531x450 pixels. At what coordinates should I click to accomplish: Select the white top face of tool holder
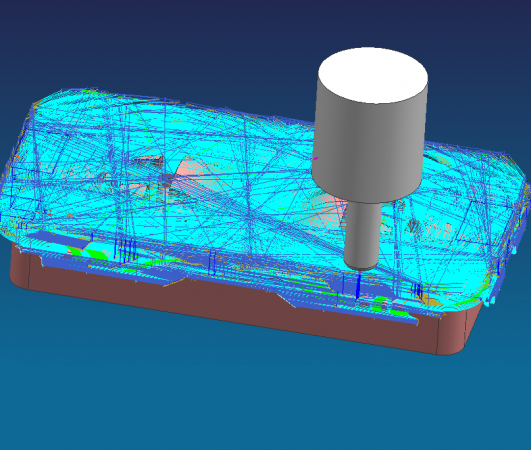(x=373, y=75)
